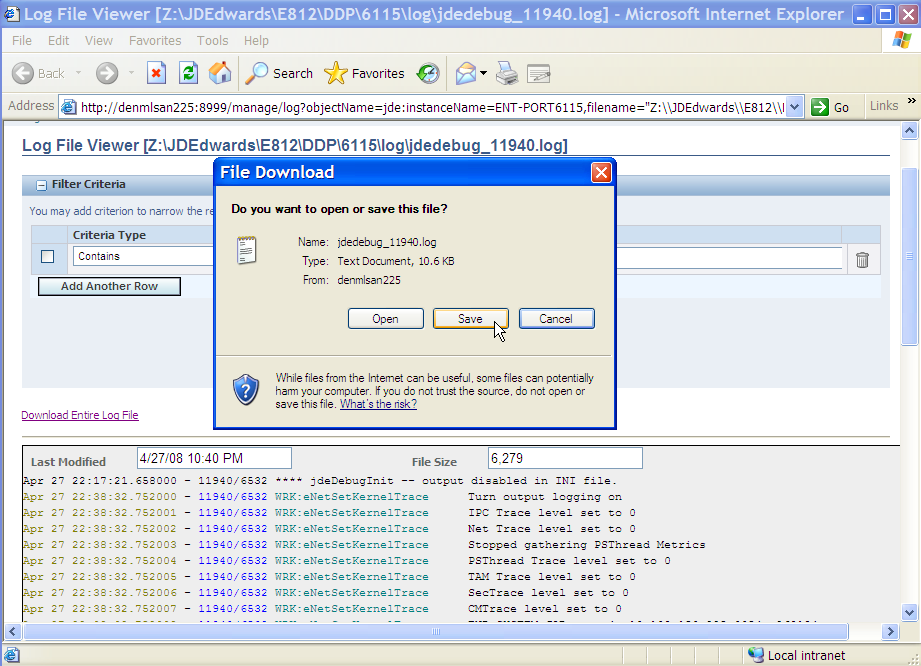Click the 'jdeDebugInit -- output disabled' log line
Screen dimensions: 921x666
click(x=320, y=481)
